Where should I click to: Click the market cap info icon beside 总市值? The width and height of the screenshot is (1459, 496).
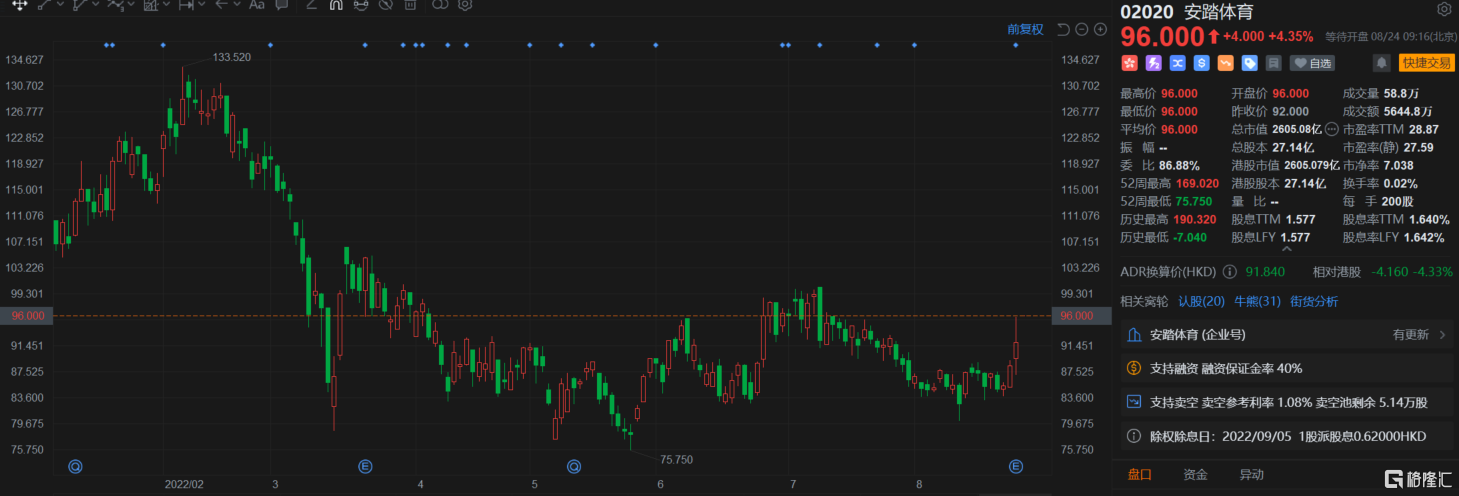[1331, 129]
